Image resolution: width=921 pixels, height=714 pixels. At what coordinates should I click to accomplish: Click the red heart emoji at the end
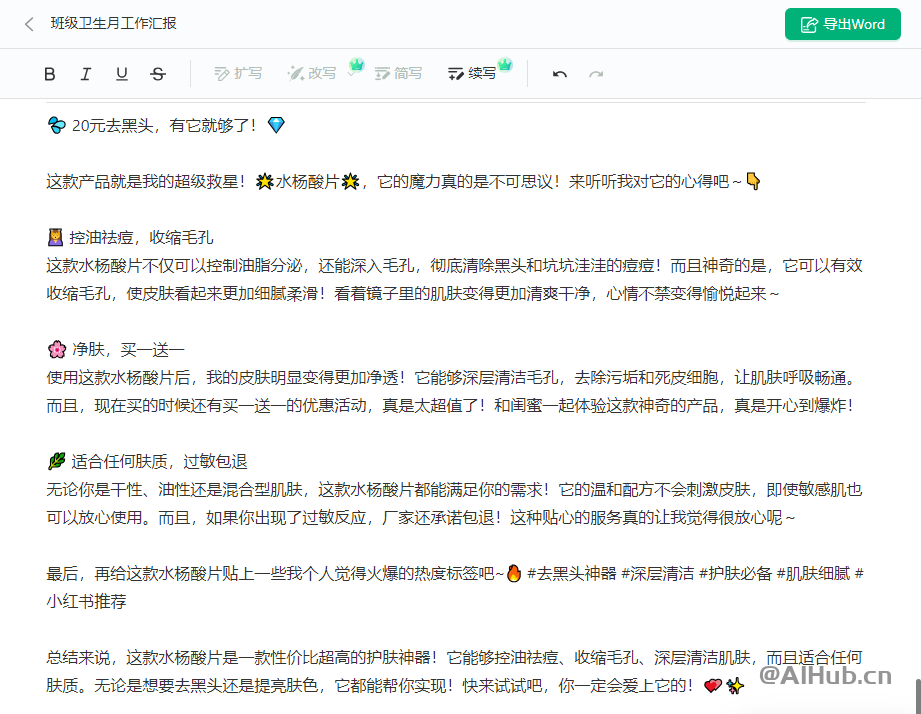pyautogui.click(x=712, y=685)
